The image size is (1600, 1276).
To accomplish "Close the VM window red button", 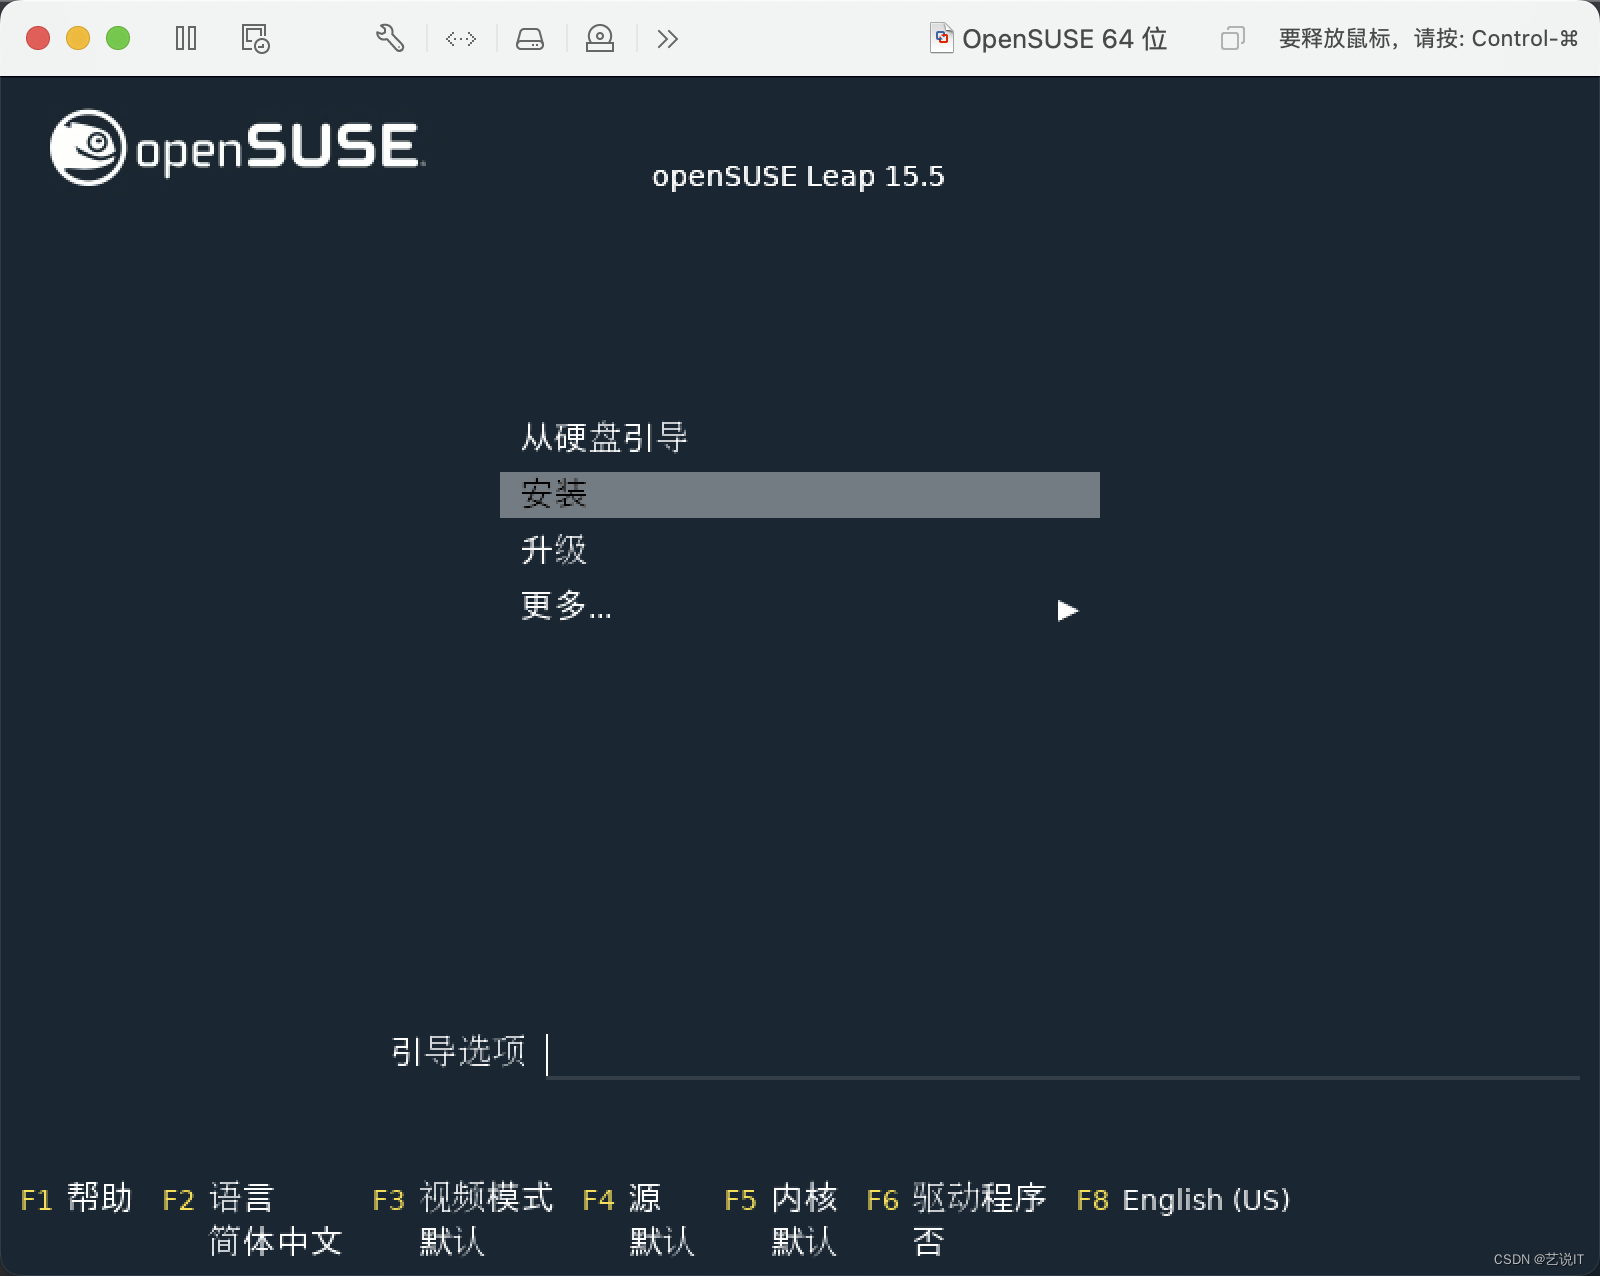I will coord(38,39).
